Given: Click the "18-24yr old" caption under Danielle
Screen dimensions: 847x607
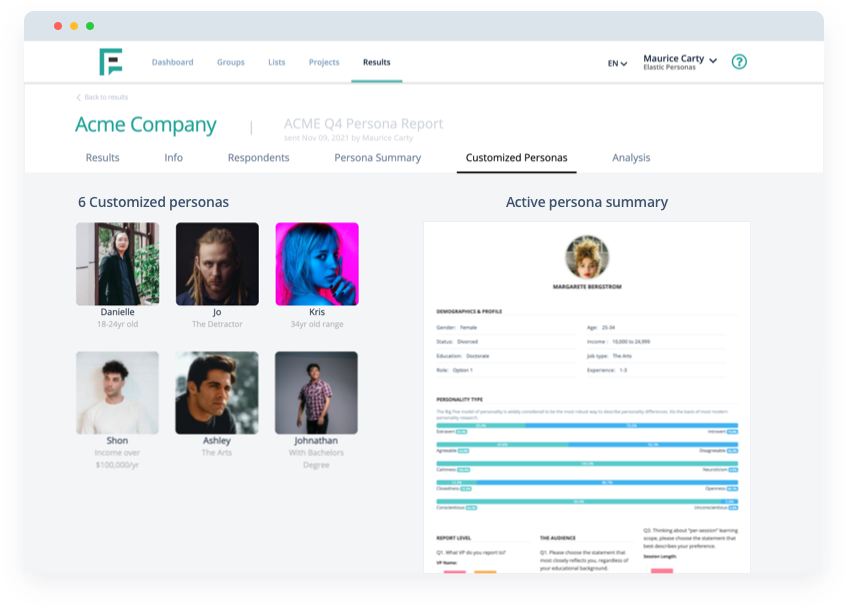Looking at the screenshot, I should 117,324.
